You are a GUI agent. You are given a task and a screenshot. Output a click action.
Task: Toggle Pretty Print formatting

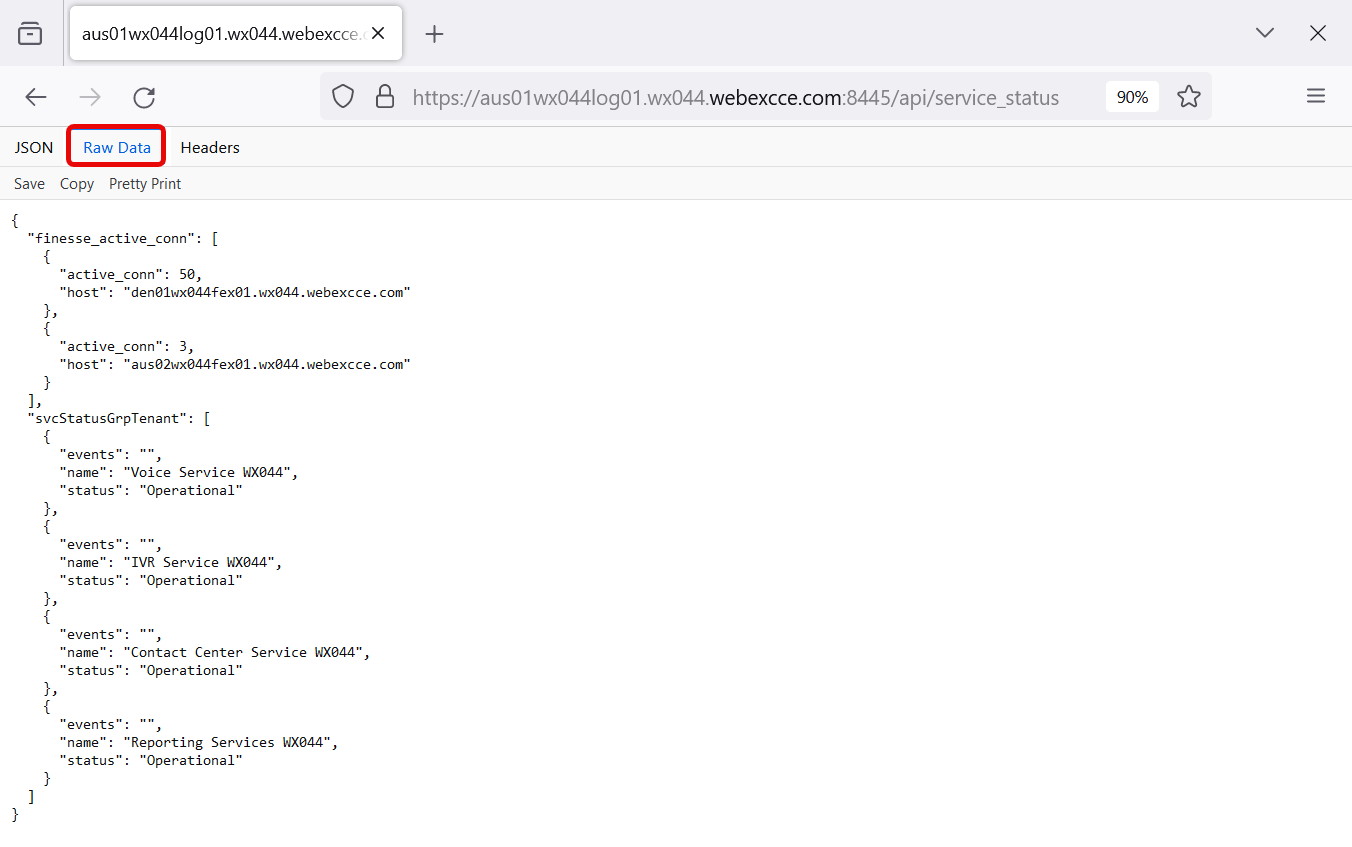145,184
